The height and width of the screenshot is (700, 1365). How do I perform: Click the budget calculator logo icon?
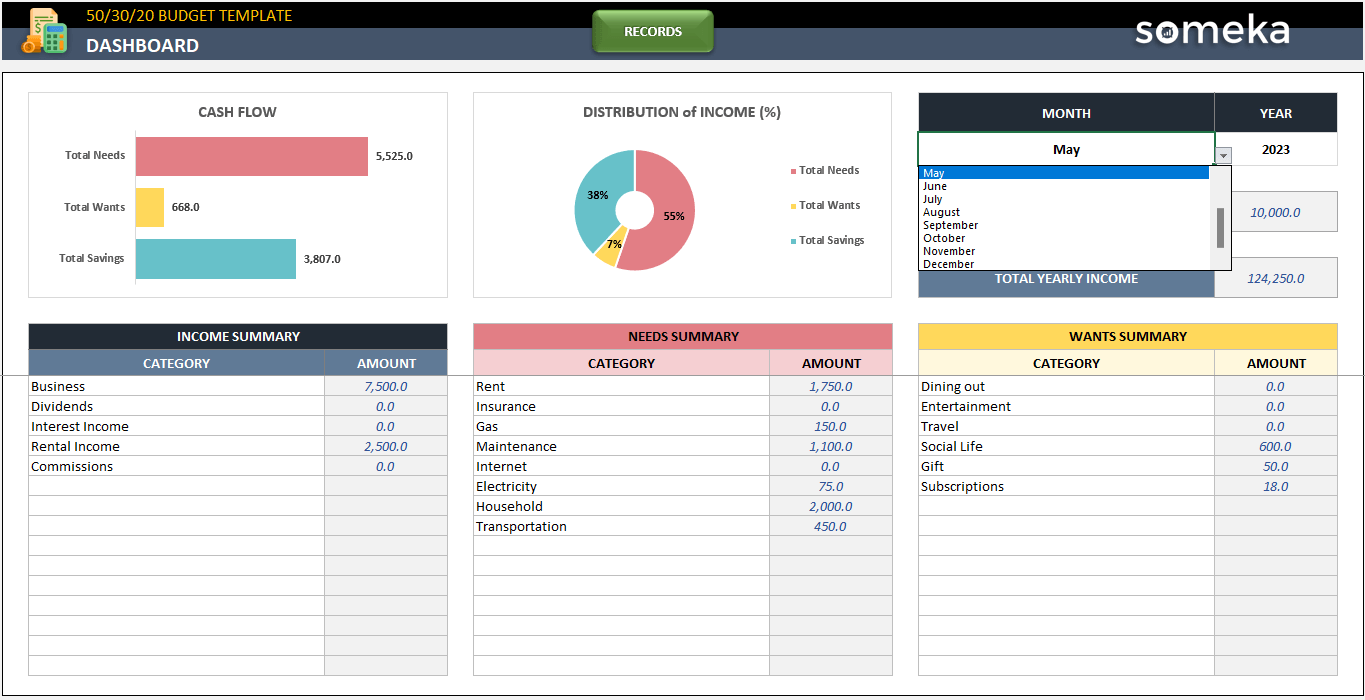point(44,31)
